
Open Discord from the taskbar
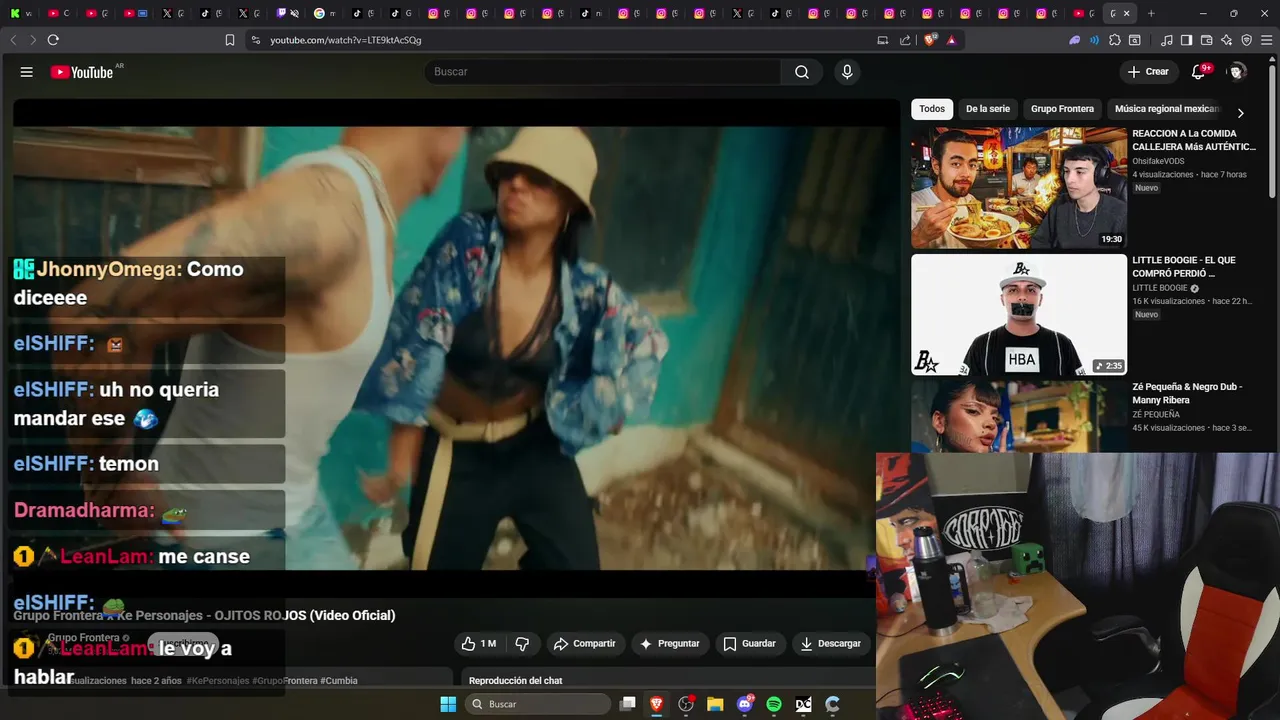pyautogui.click(x=745, y=704)
